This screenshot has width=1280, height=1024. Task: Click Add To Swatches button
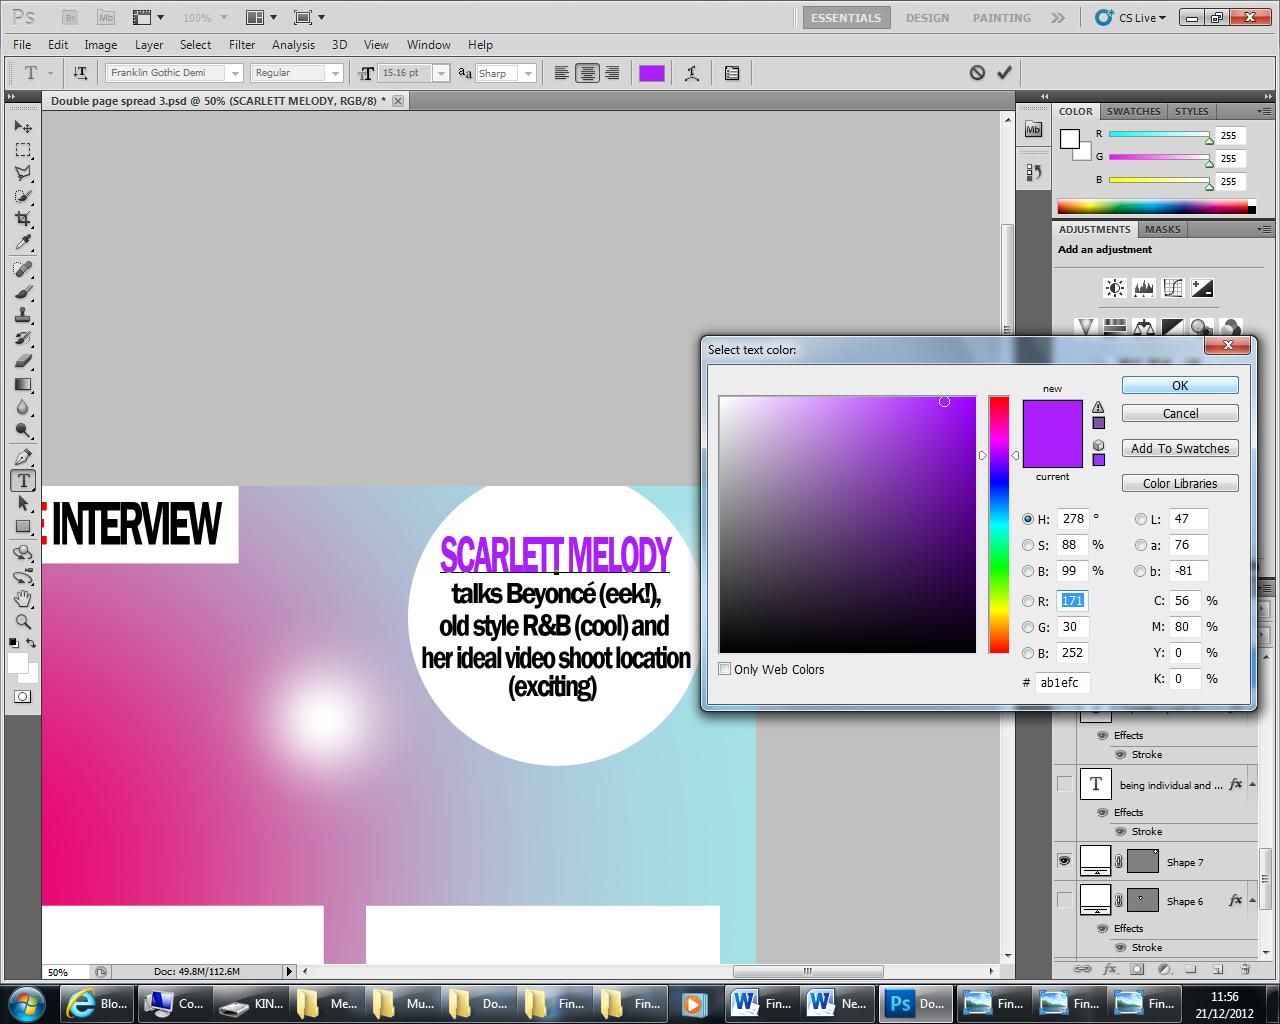pos(1180,448)
